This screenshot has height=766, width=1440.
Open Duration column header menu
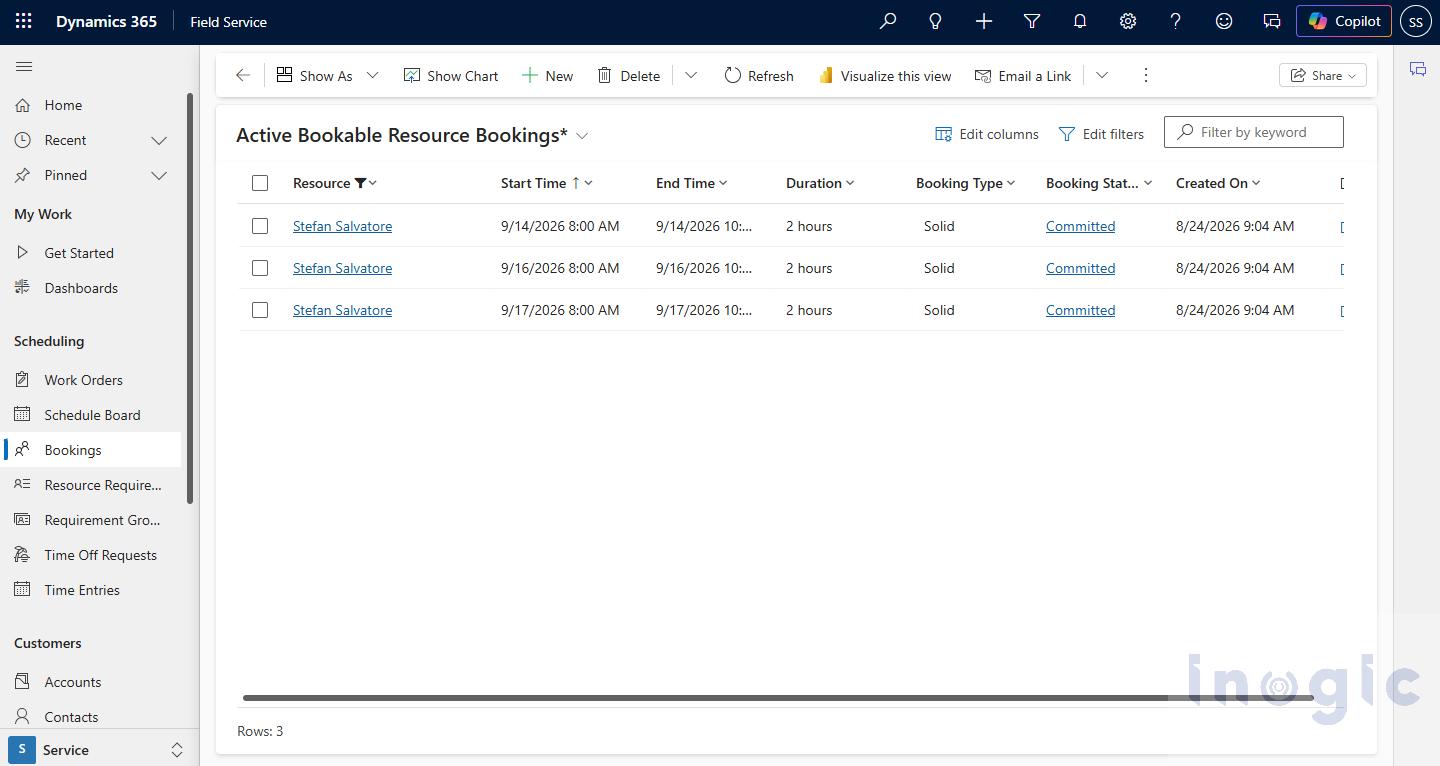pyautogui.click(x=820, y=183)
